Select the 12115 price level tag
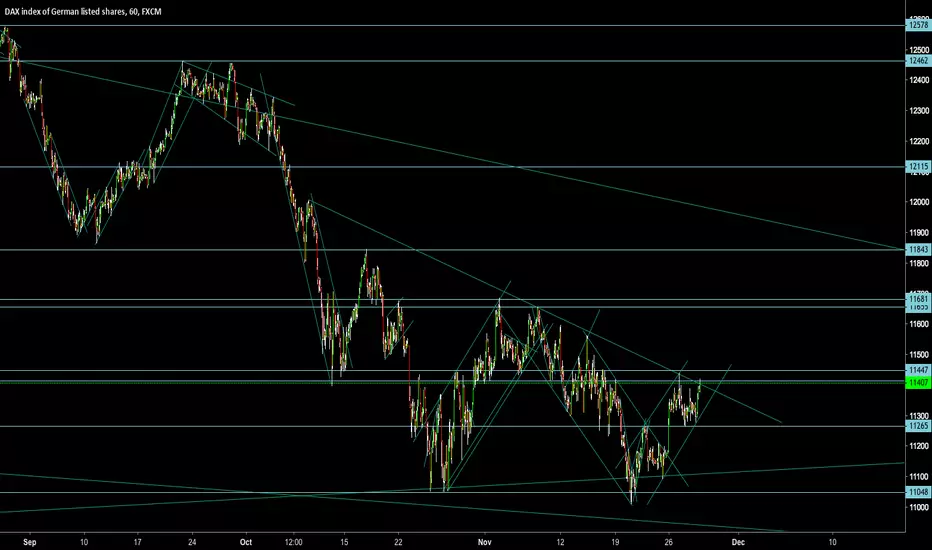This screenshot has height=550, width=932. pyautogui.click(x=918, y=166)
